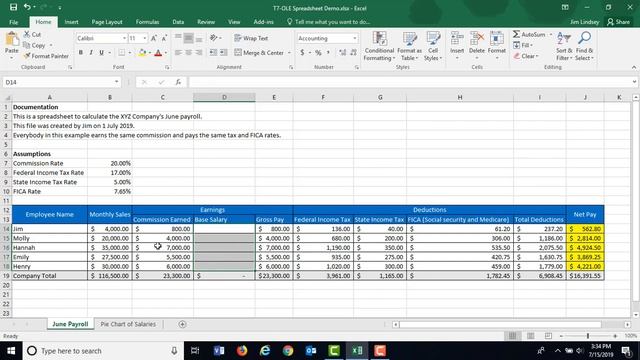The width and height of the screenshot is (640, 360).
Task: Switch to Page Layout view in status bar
Action: [530, 336]
